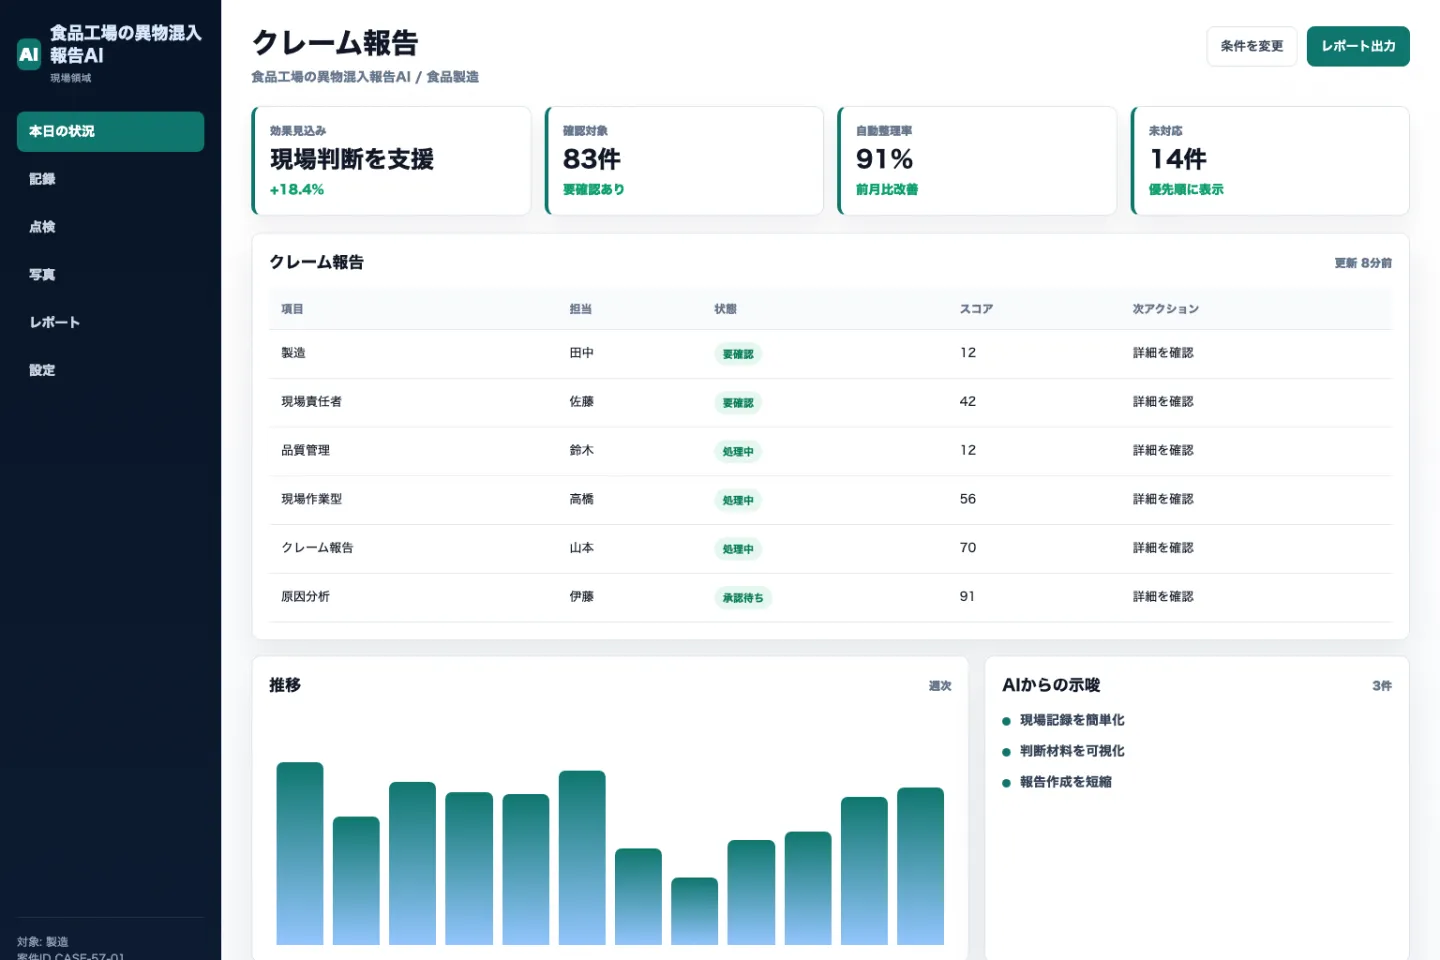Select the 判断材料を可視化 suggestion
This screenshot has height=960, width=1440.
click(1072, 751)
